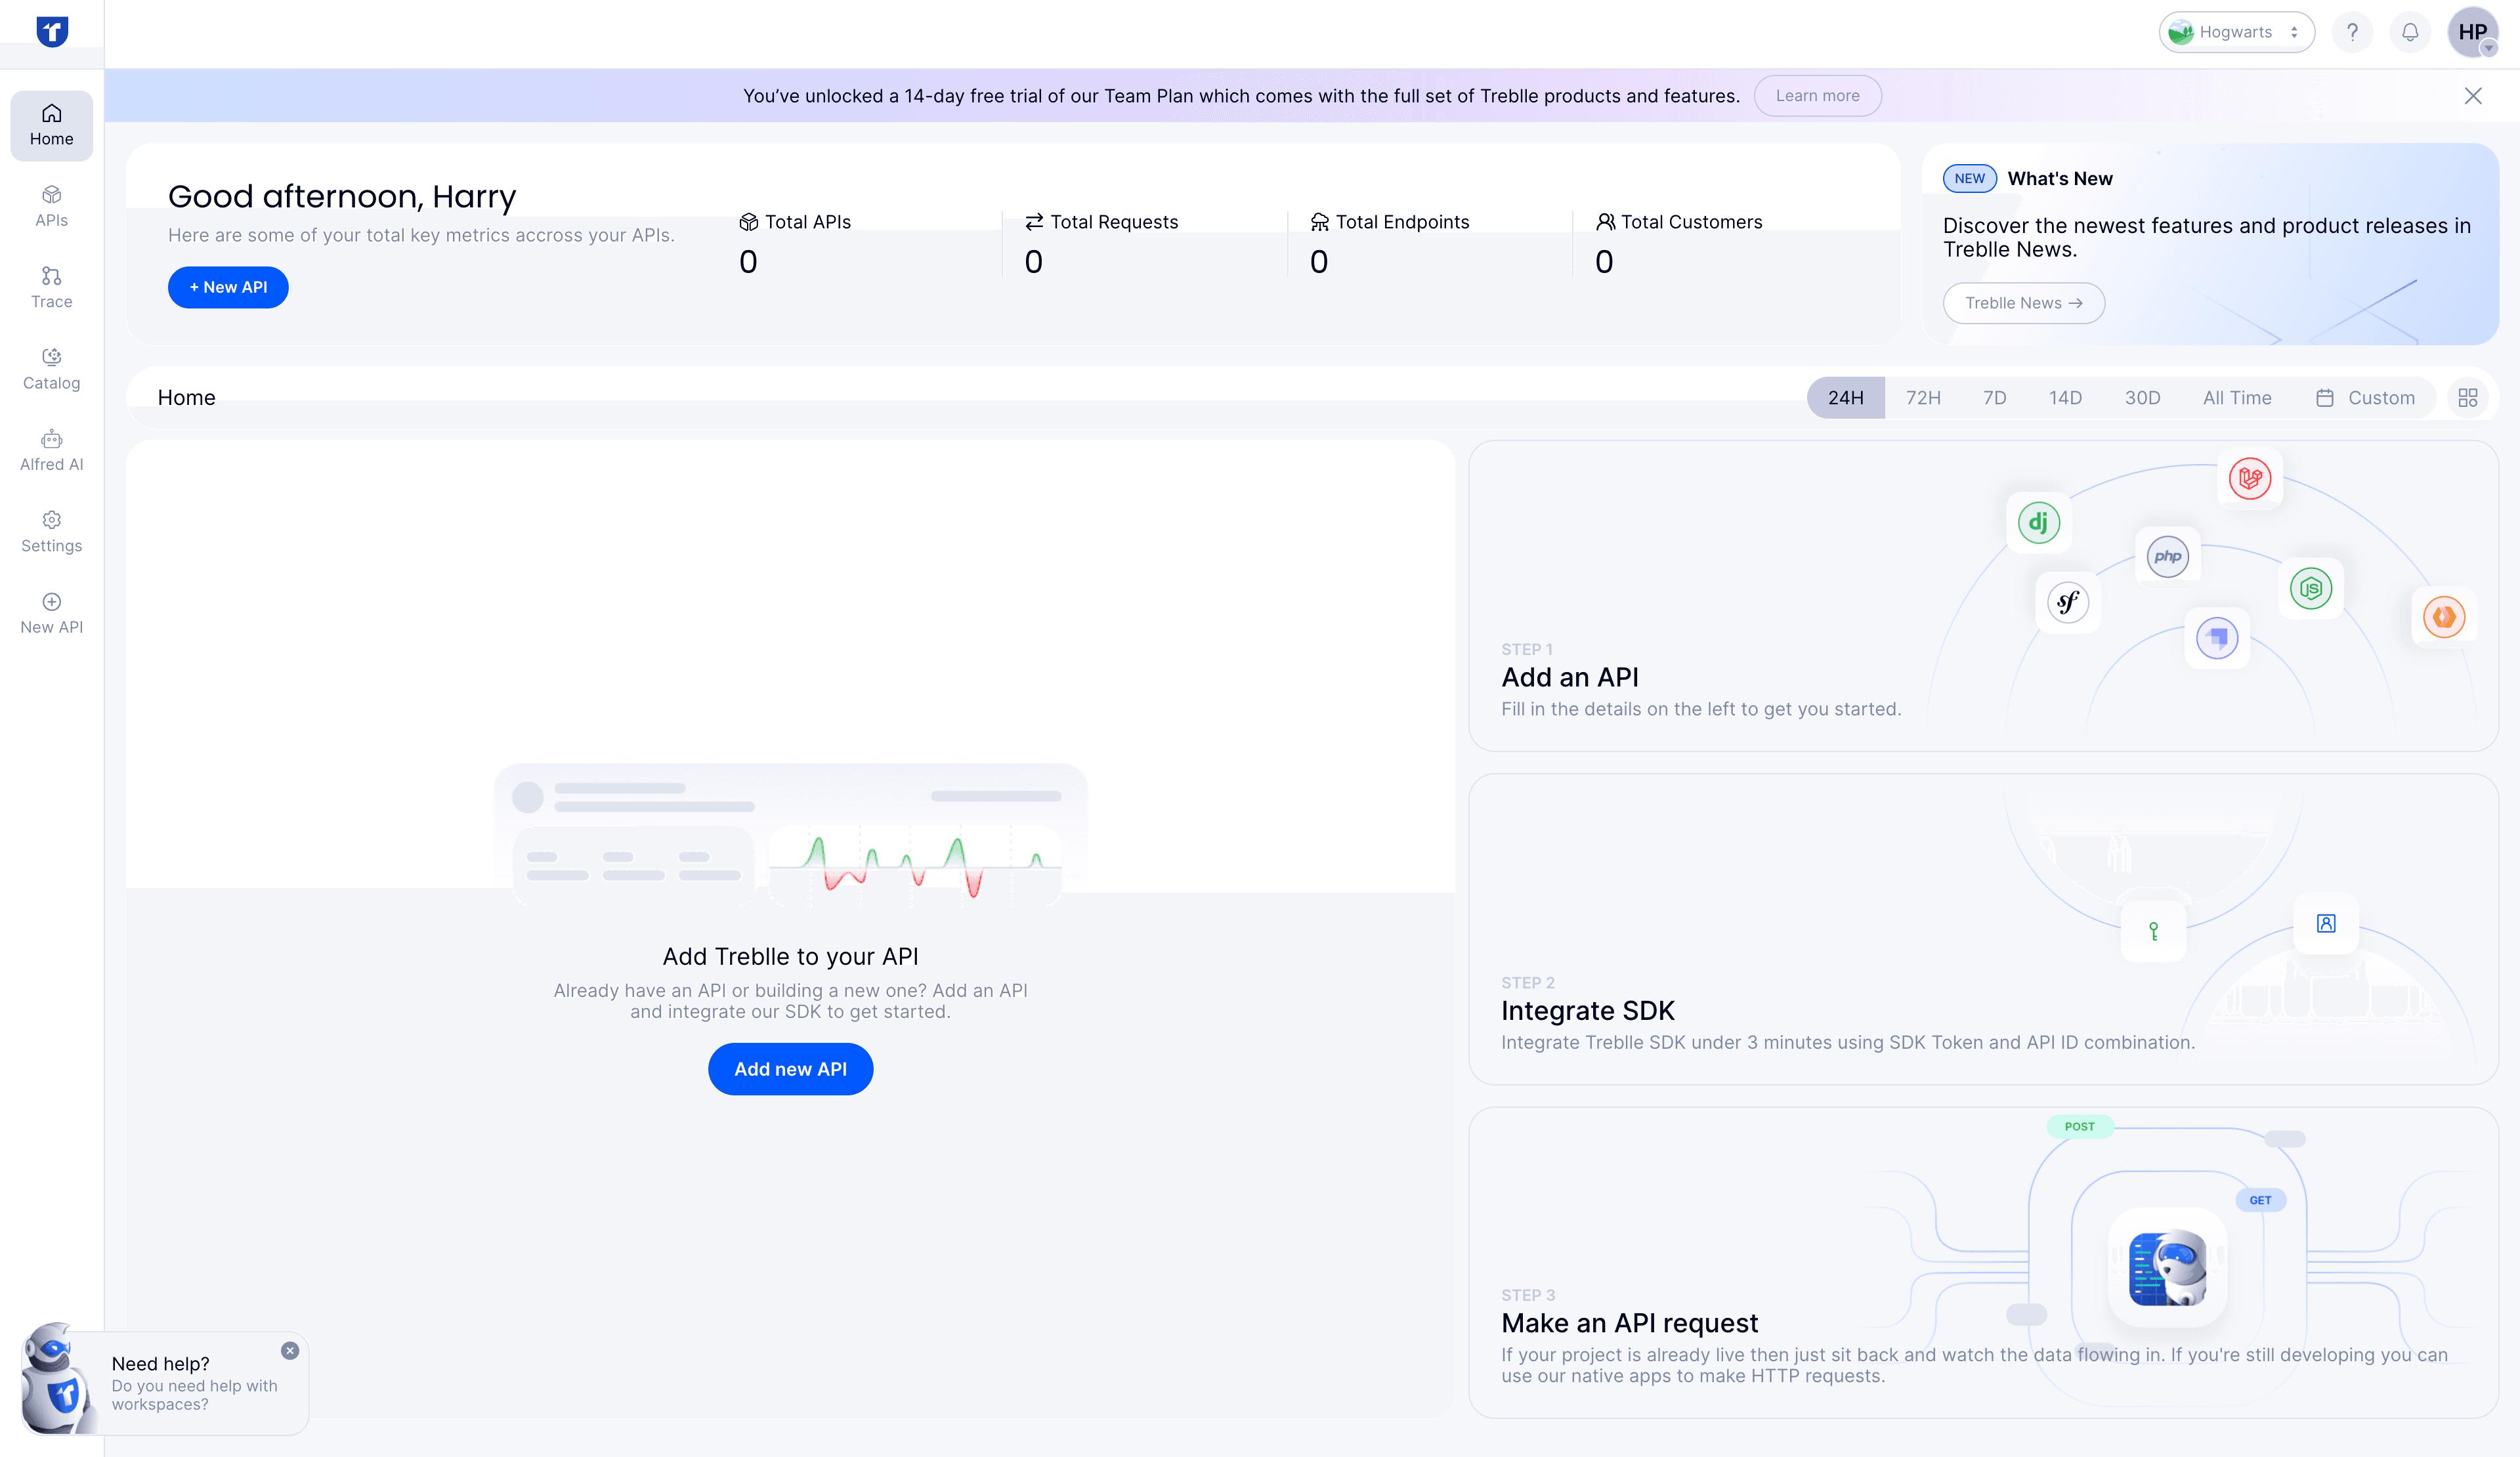The image size is (2520, 1457).
Task: Dismiss the free trial banner
Action: tap(2473, 95)
